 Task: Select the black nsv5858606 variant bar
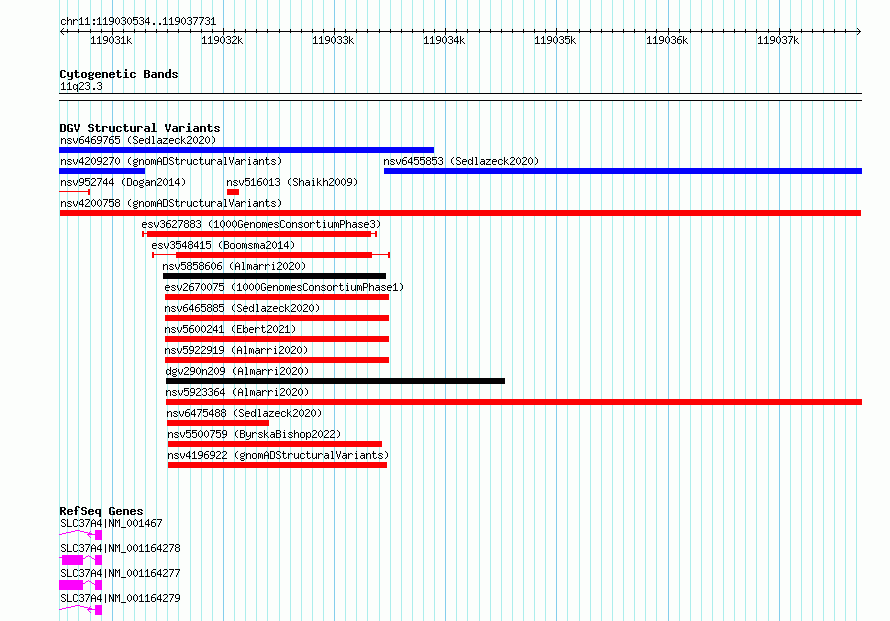[x=274, y=276]
